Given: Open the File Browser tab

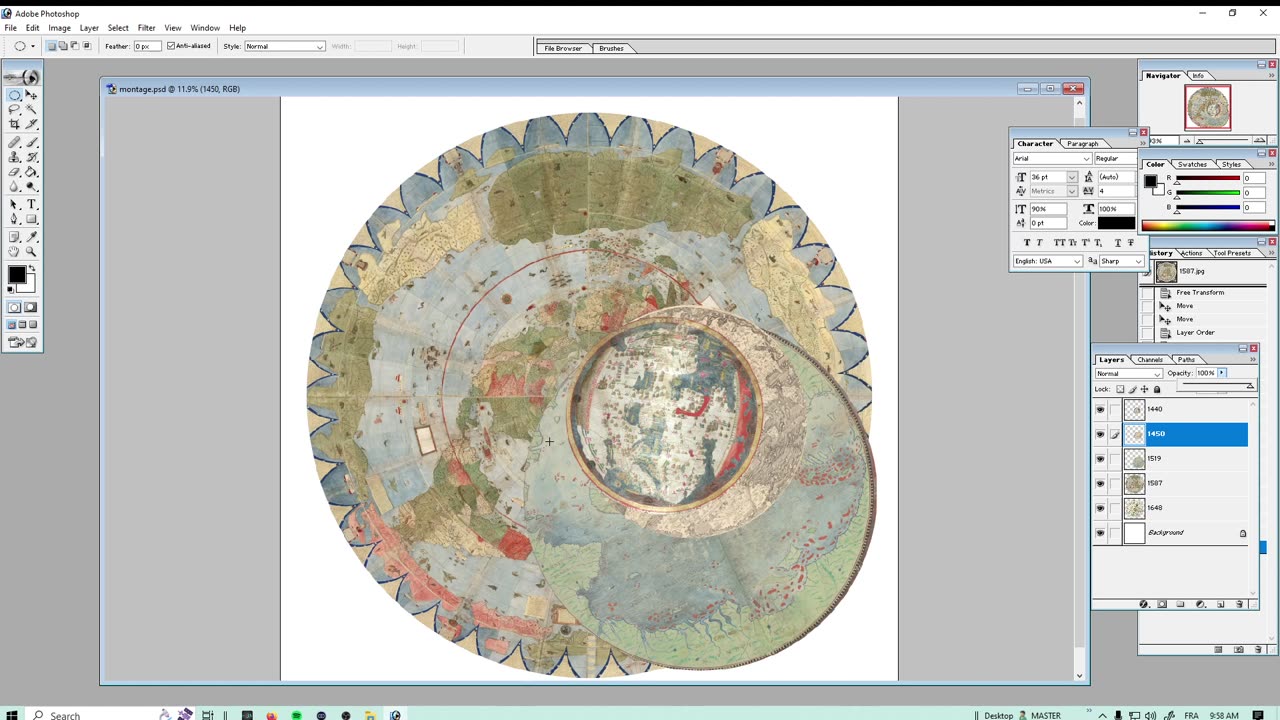Looking at the screenshot, I should click(x=563, y=48).
